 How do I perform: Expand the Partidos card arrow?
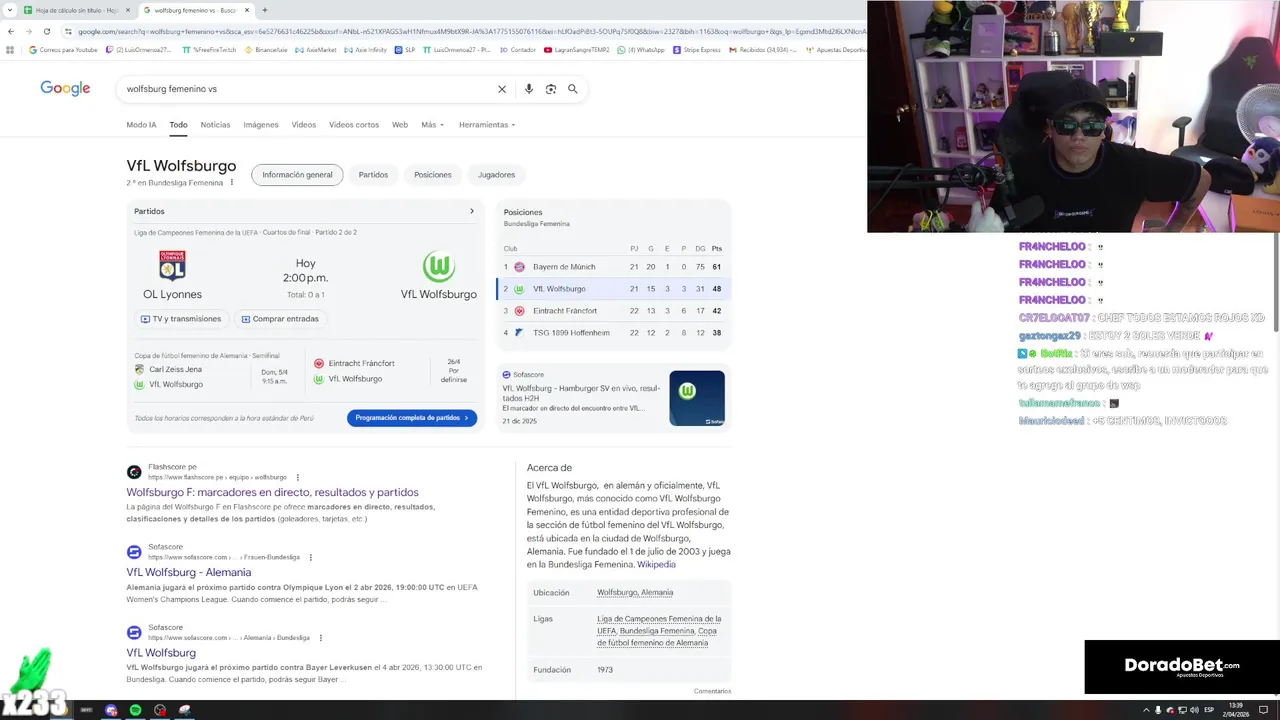[472, 211]
